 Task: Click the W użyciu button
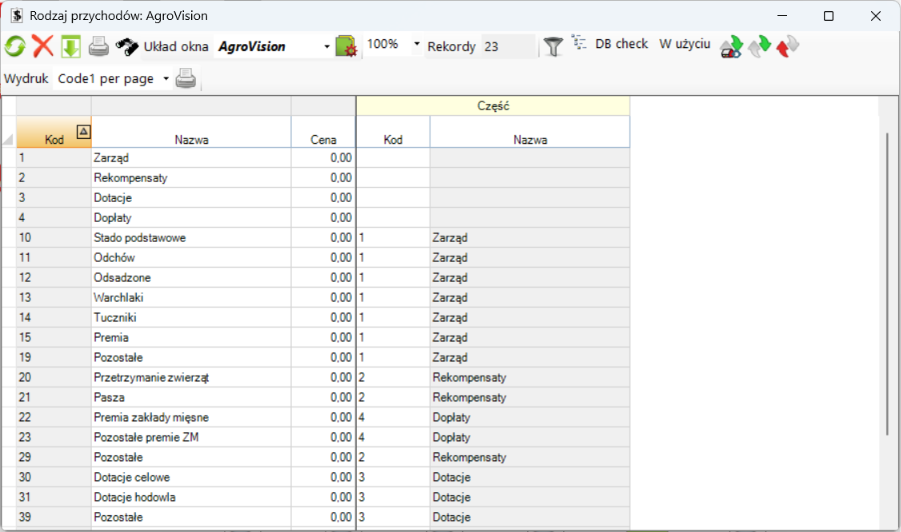coord(684,44)
